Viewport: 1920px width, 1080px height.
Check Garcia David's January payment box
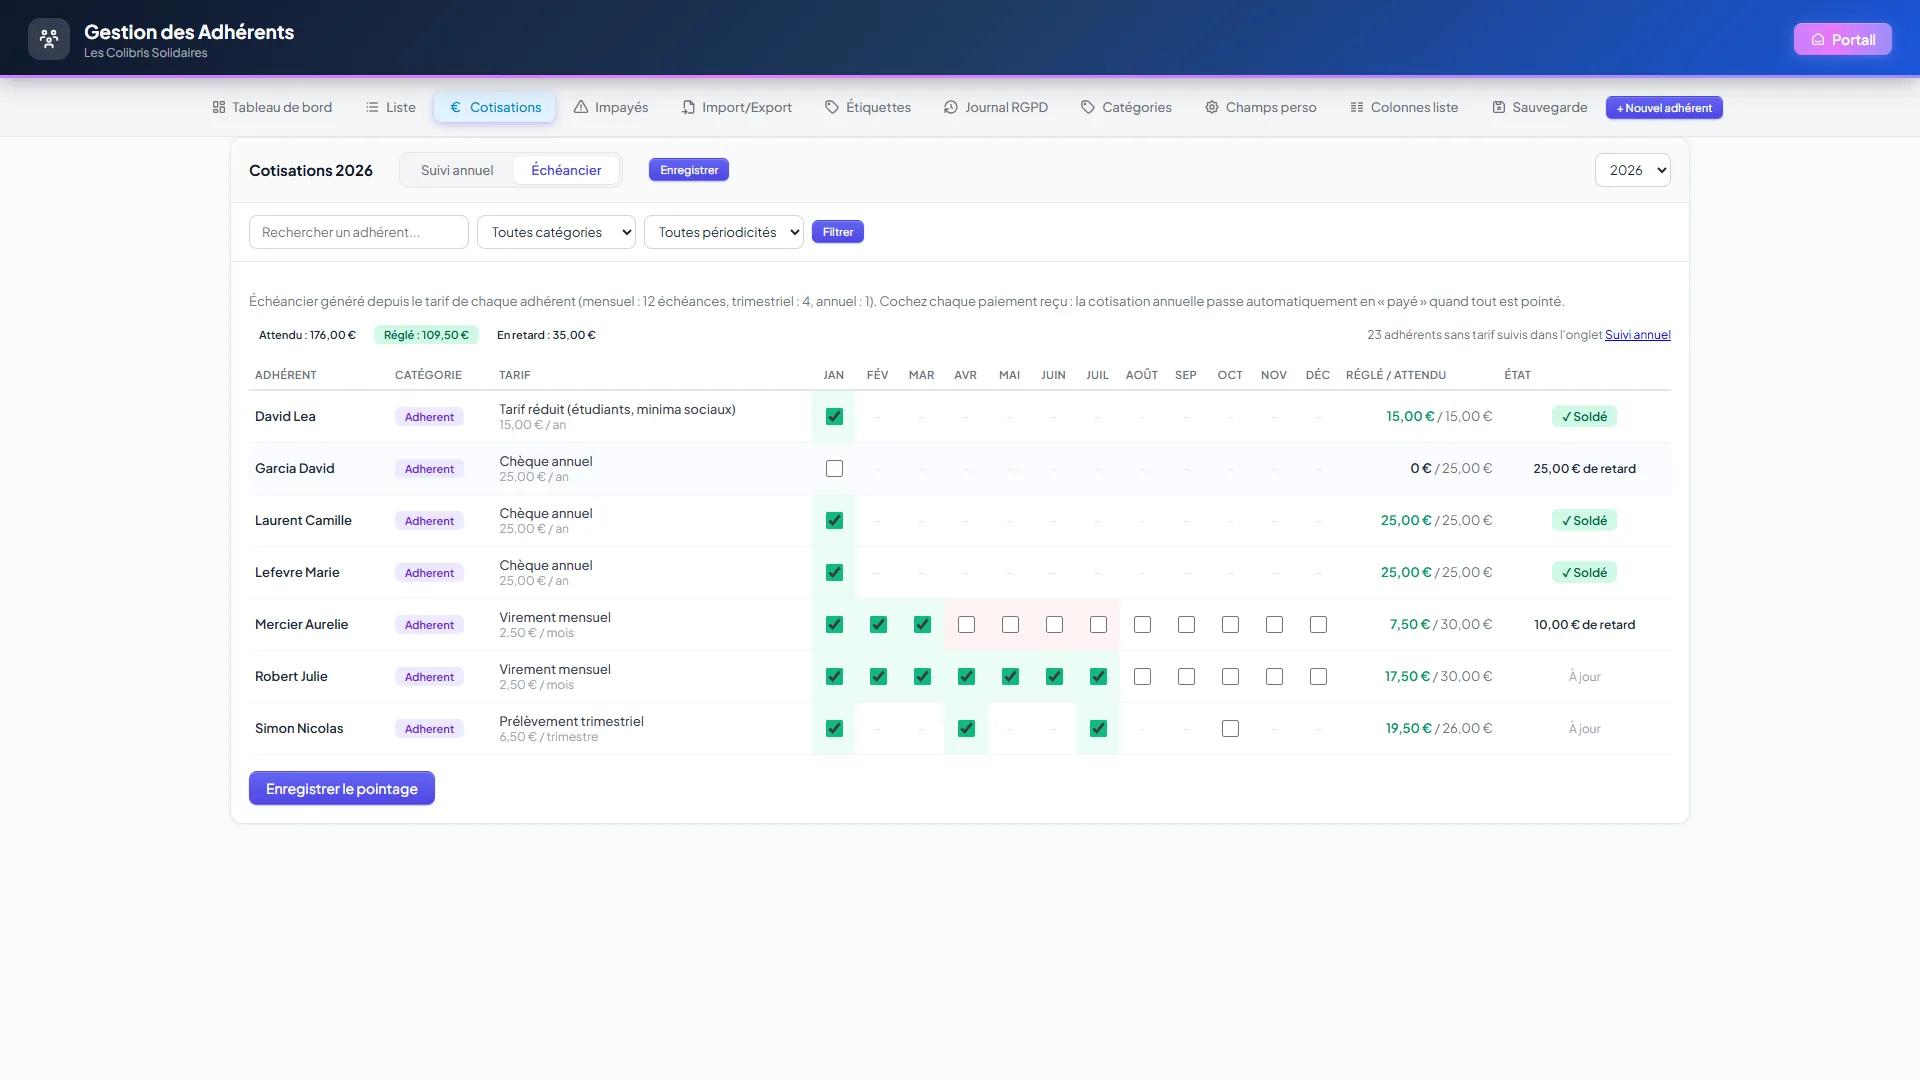pyautogui.click(x=834, y=468)
